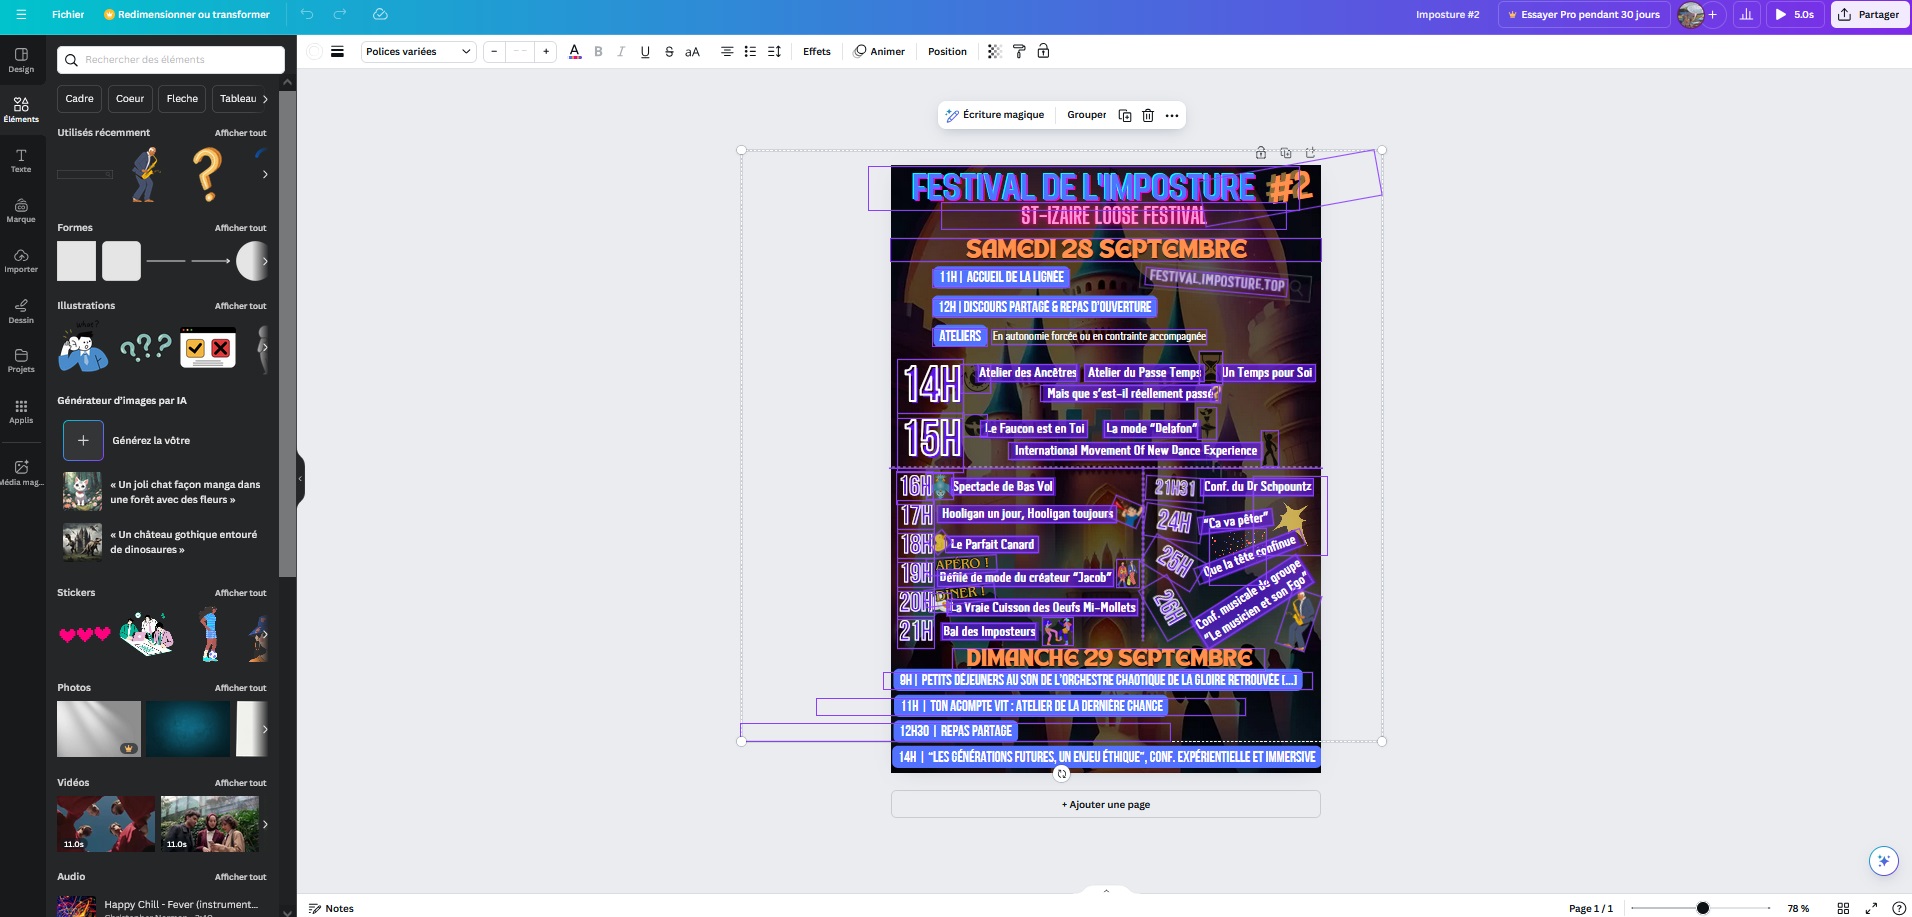Open the Applis sidebar panel
Screen dimensions: 1912x917
[21, 411]
